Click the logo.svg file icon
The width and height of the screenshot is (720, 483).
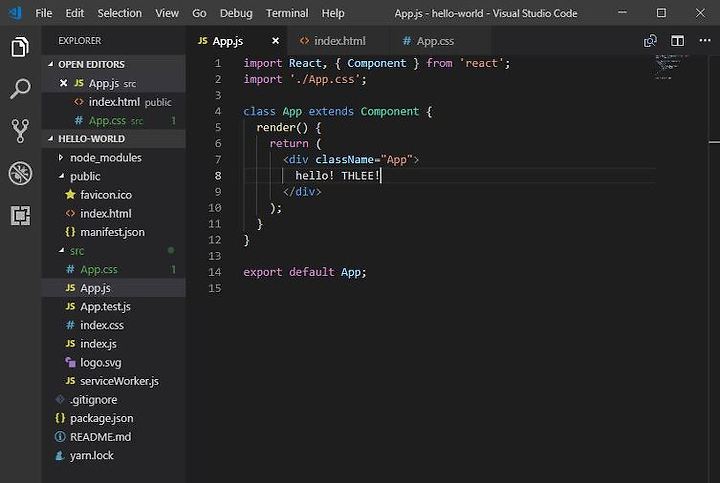(x=70, y=362)
